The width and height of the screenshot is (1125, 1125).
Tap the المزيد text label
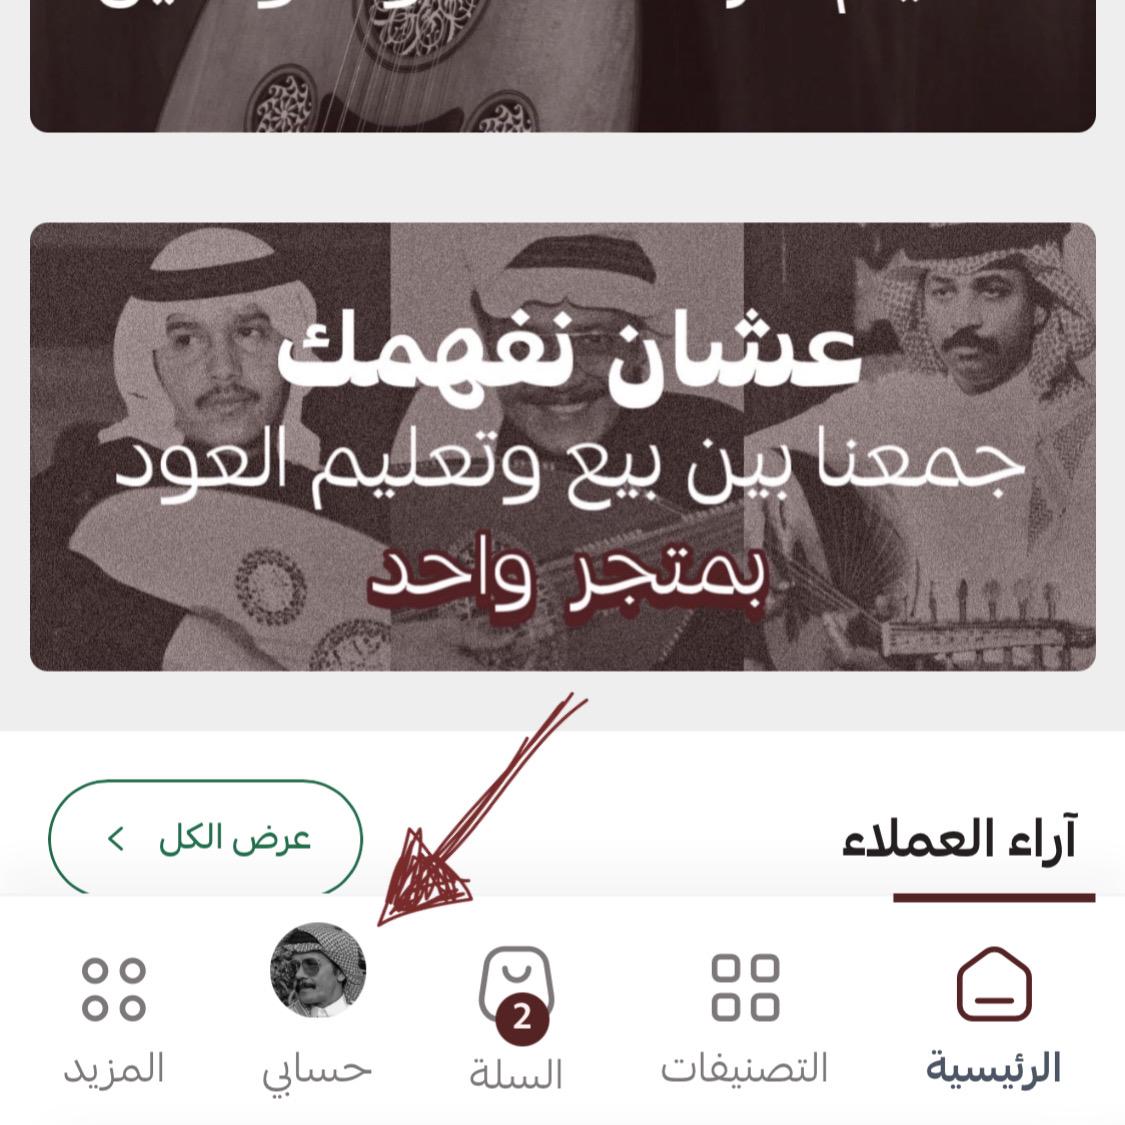pyautogui.click(x=114, y=1068)
